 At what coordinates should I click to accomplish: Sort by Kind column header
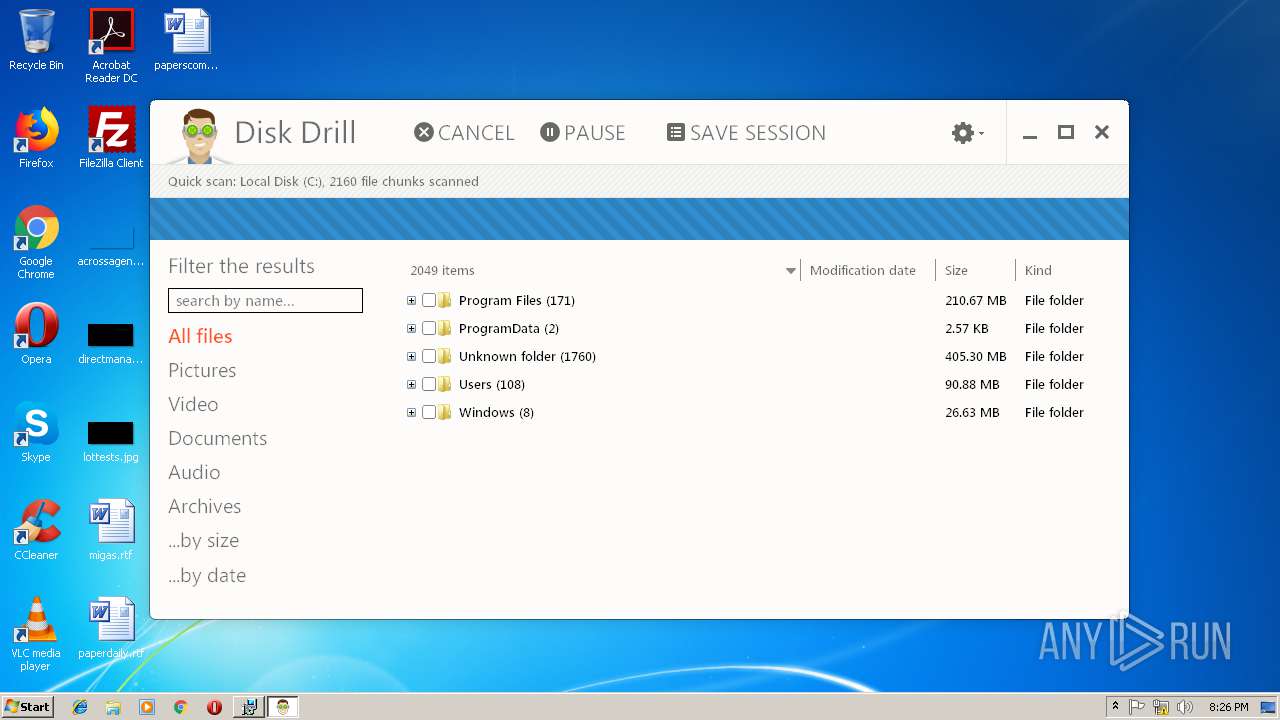click(x=1038, y=270)
